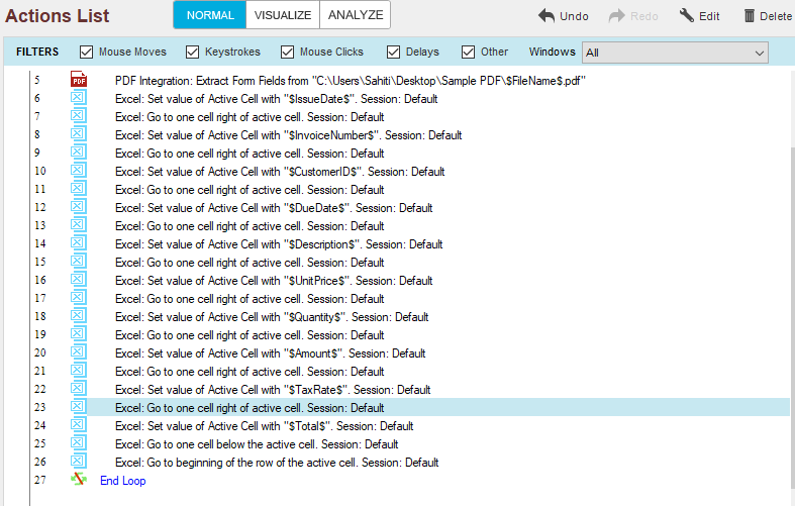Select the Set value "$CustomerID$" action
The image size is (795, 506).
280,172
